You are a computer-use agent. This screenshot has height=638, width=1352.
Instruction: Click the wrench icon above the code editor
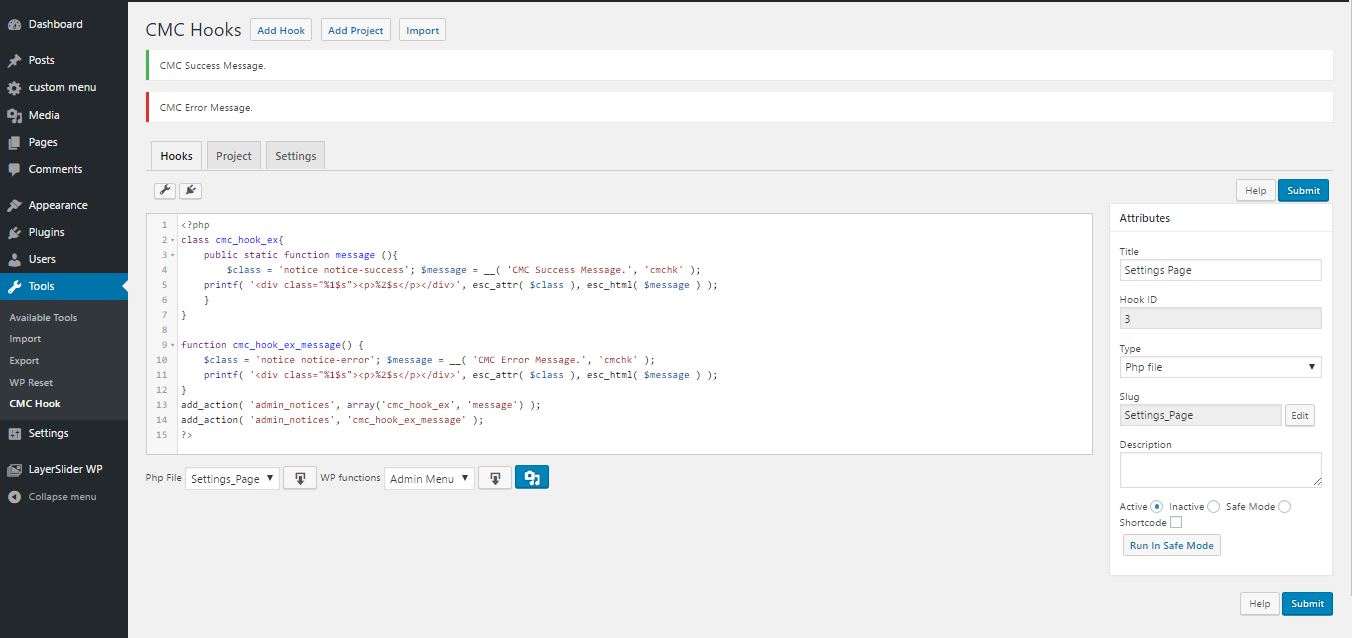165,190
